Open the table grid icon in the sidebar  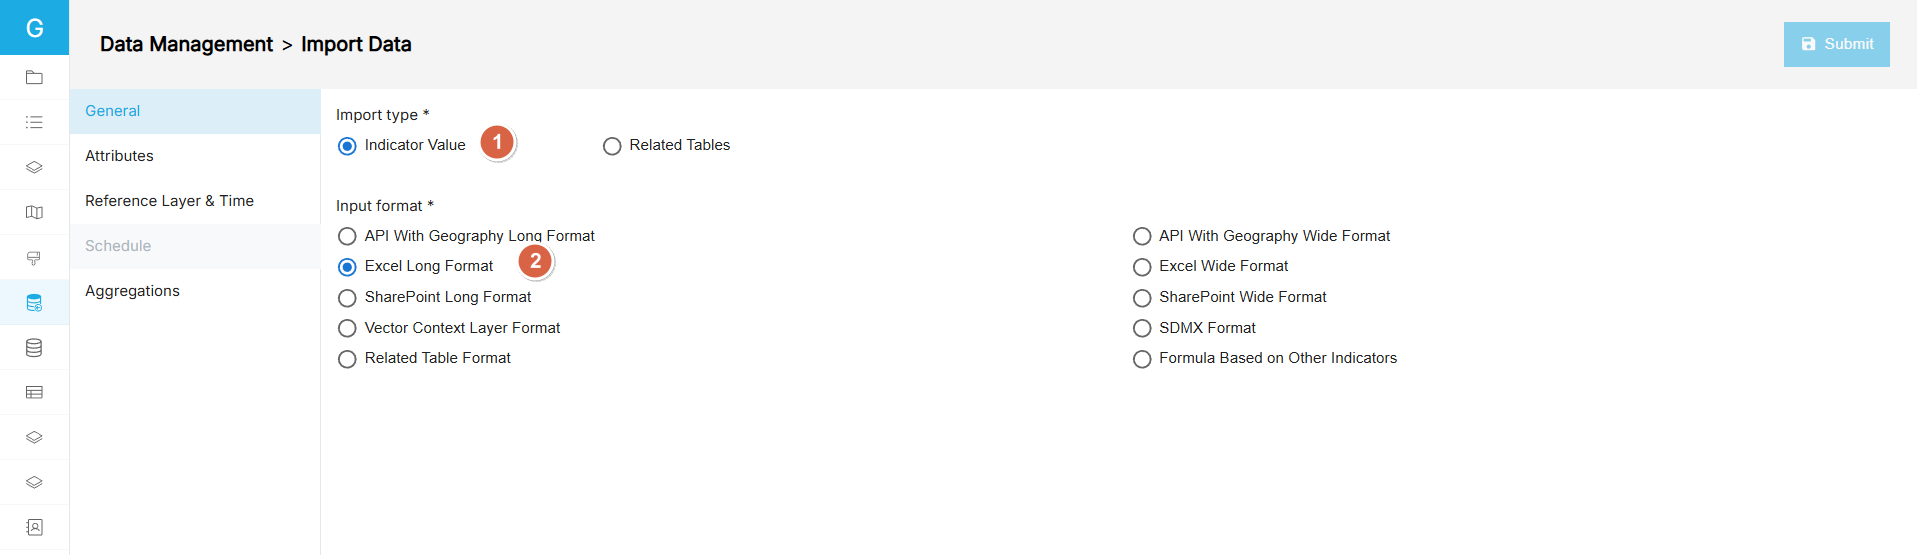point(34,392)
